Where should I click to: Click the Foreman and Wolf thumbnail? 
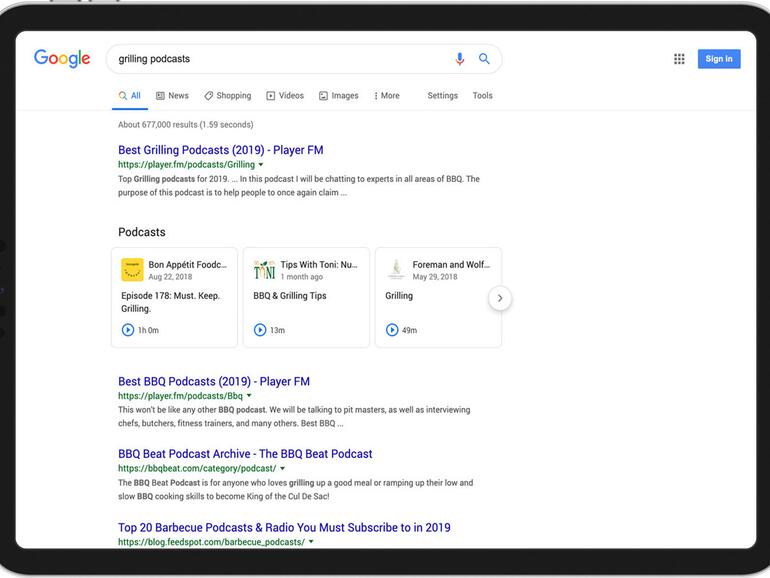(x=396, y=270)
